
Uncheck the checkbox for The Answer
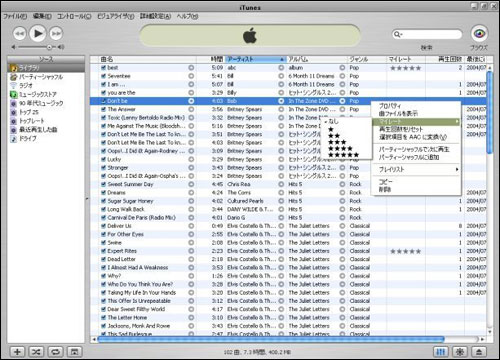[103, 109]
